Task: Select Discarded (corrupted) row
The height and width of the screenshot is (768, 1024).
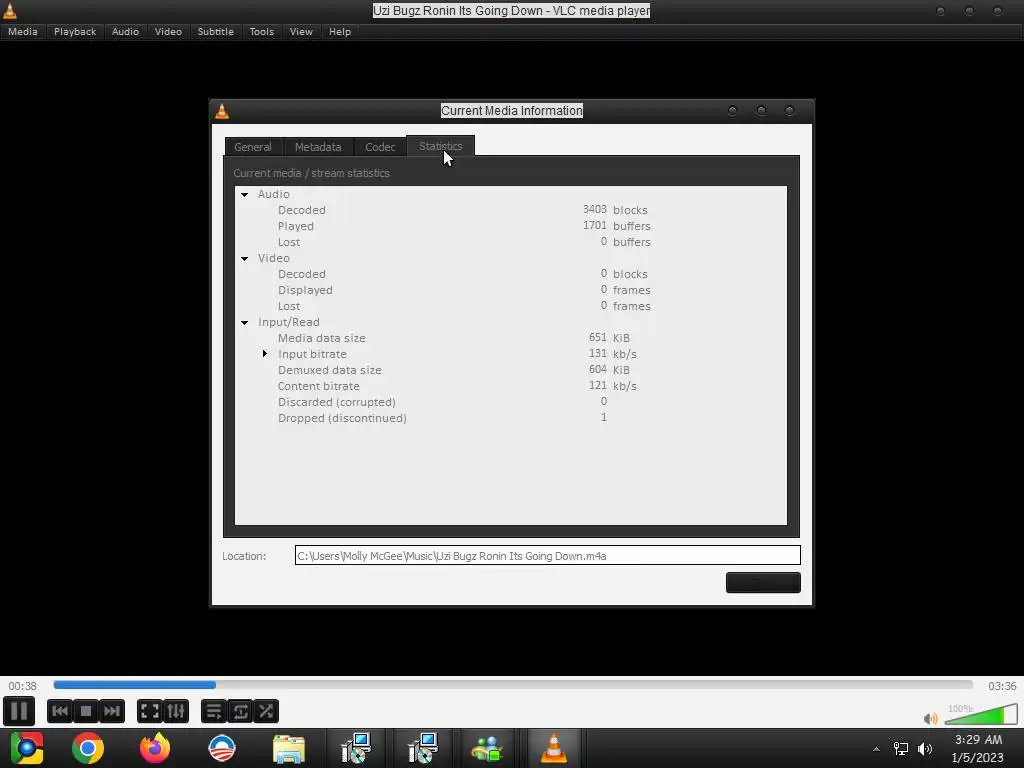Action: [x=511, y=402]
